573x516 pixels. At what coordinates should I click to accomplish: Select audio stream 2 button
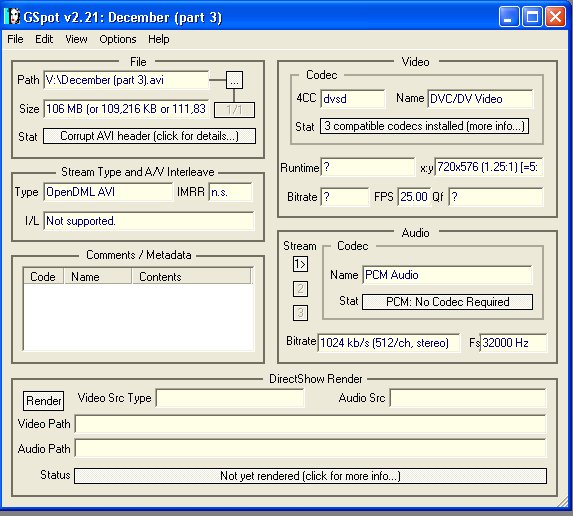pyautogui.click(x=300, y=289)
